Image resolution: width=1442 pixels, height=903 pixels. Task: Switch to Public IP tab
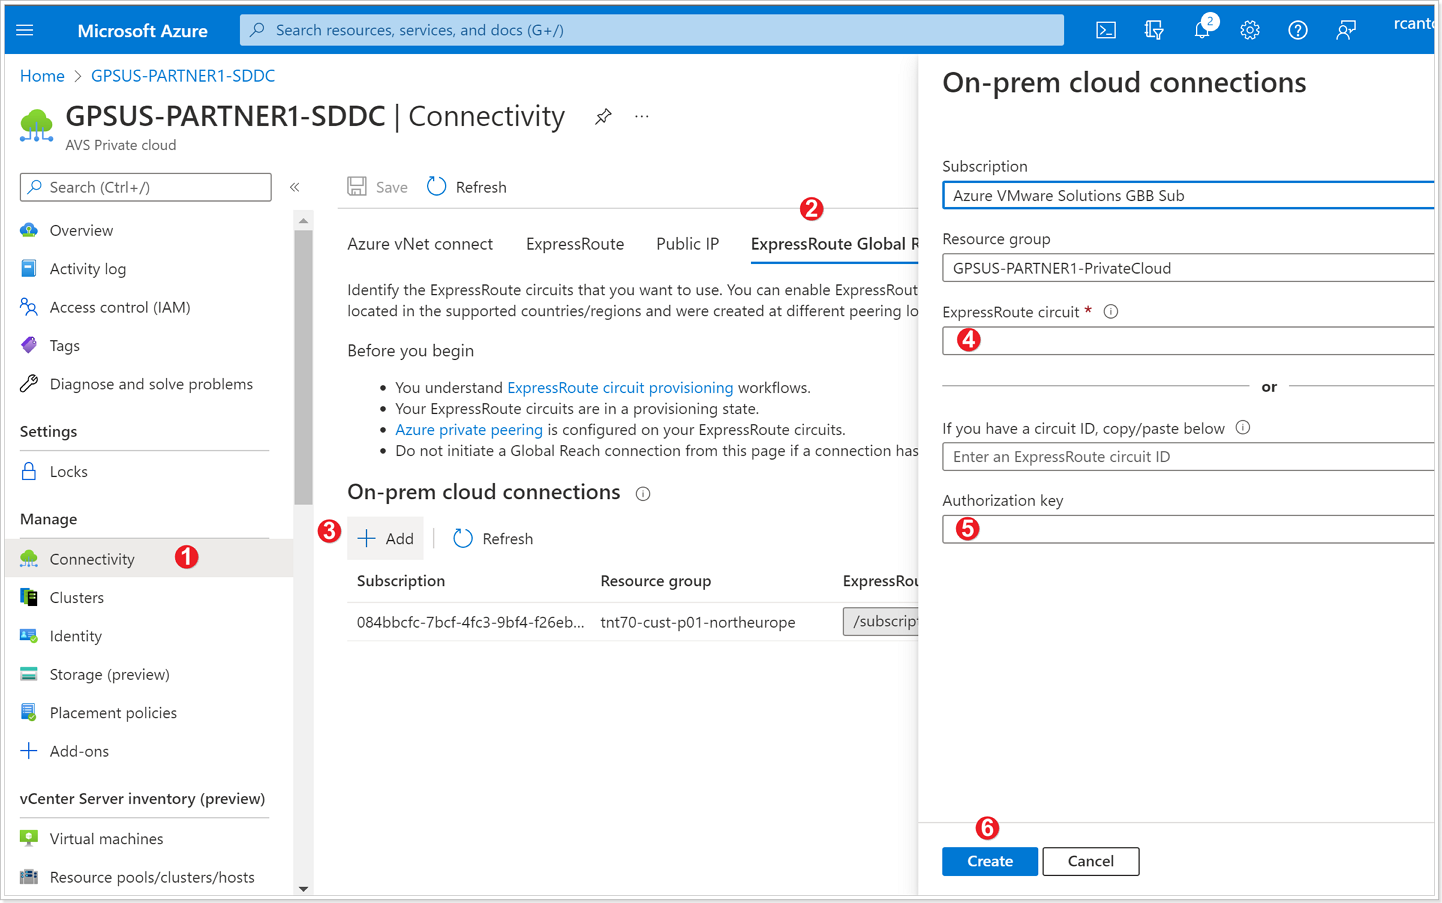[687, 244]
